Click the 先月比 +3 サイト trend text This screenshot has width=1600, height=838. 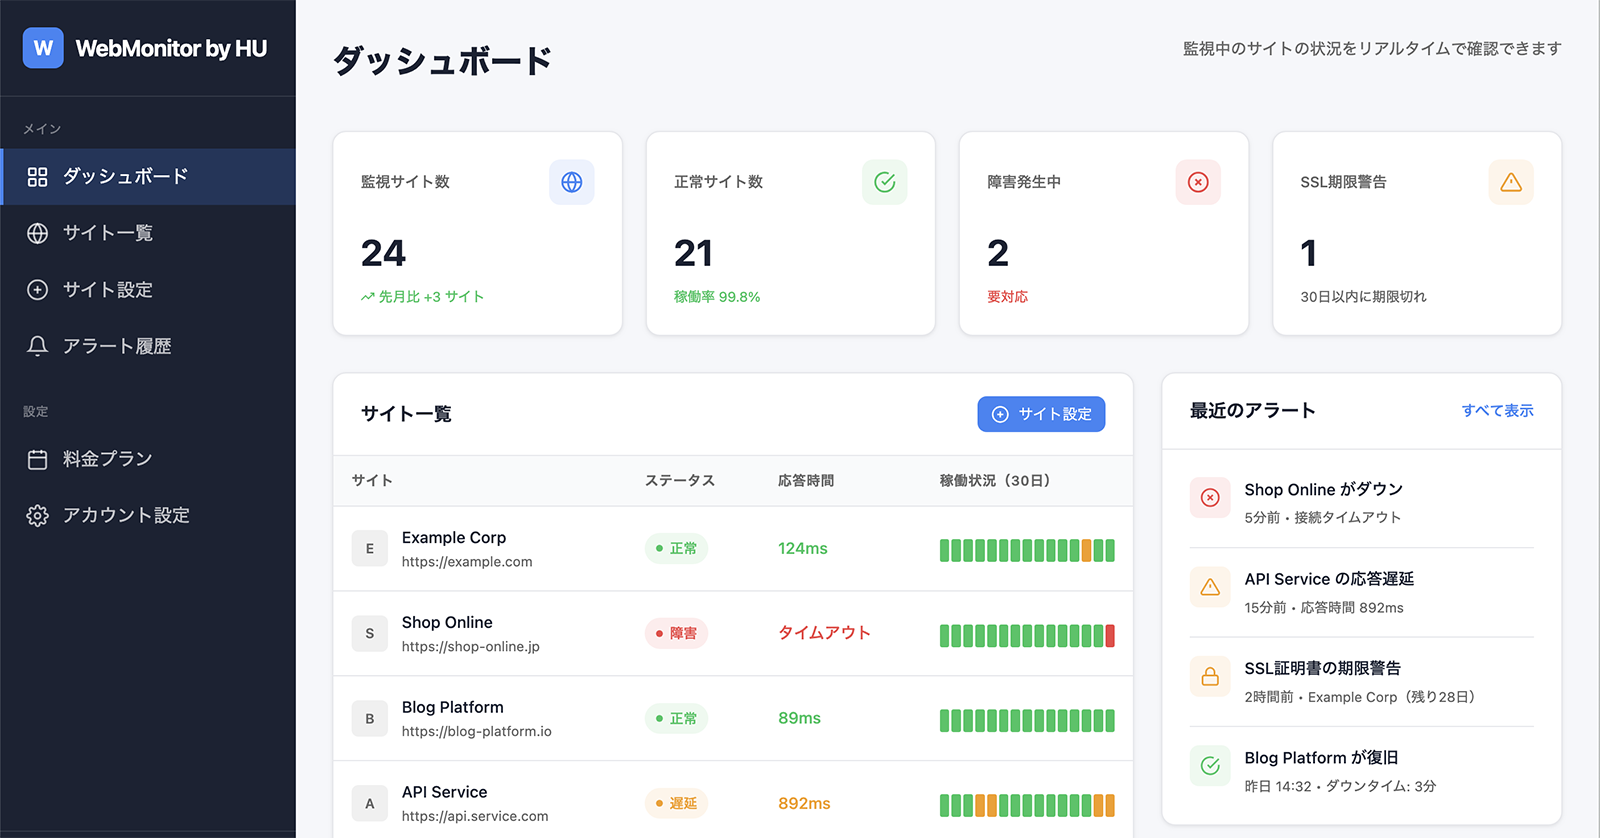[x=423, y=297]
